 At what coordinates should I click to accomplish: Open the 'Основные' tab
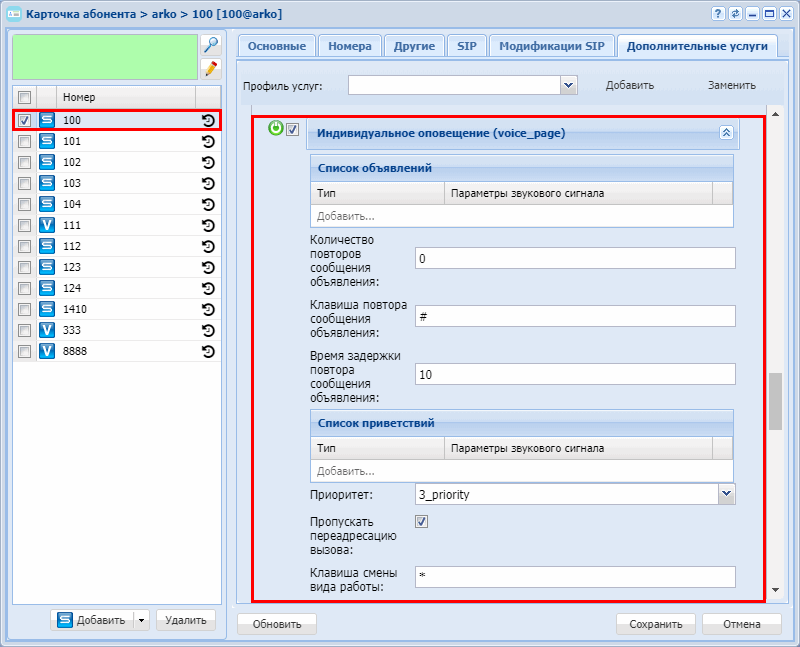pyautogui.click(x=276, y=46)
